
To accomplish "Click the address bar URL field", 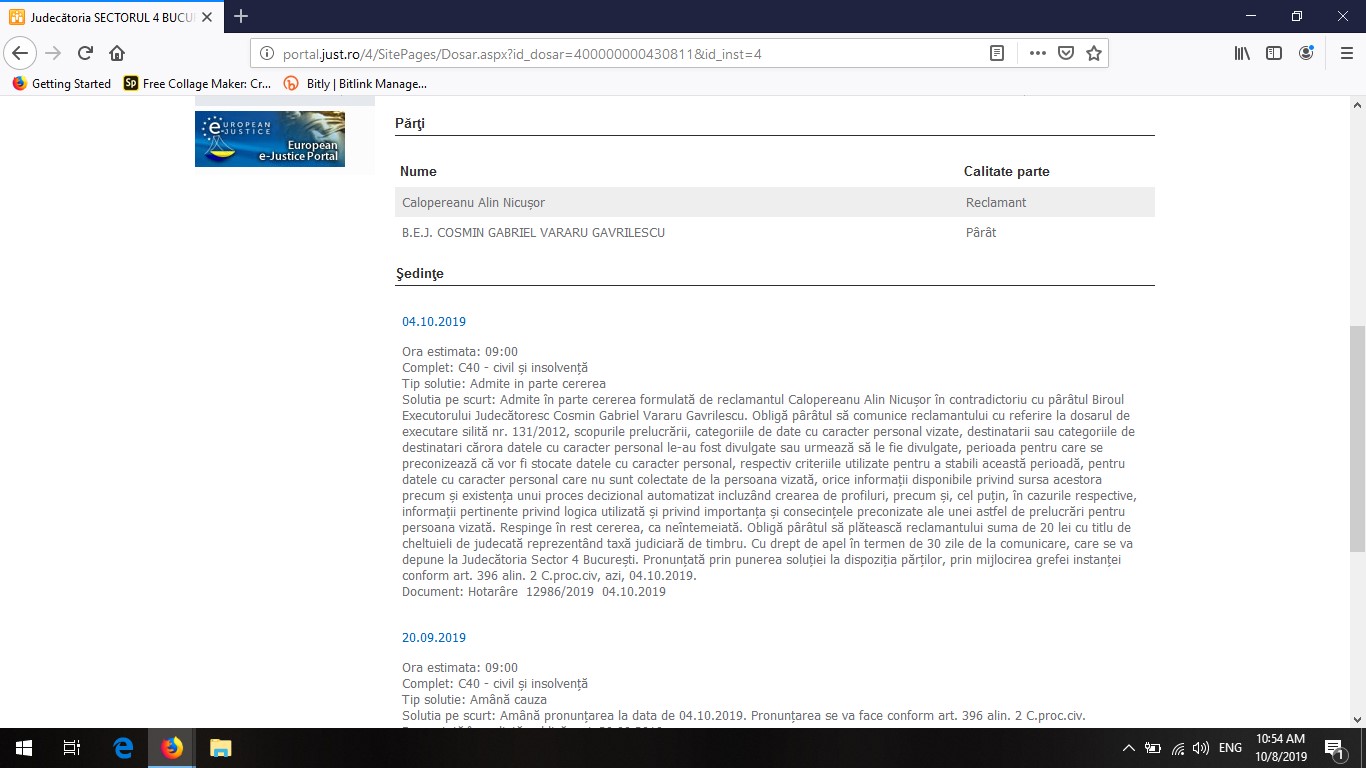I will point(620,53).
